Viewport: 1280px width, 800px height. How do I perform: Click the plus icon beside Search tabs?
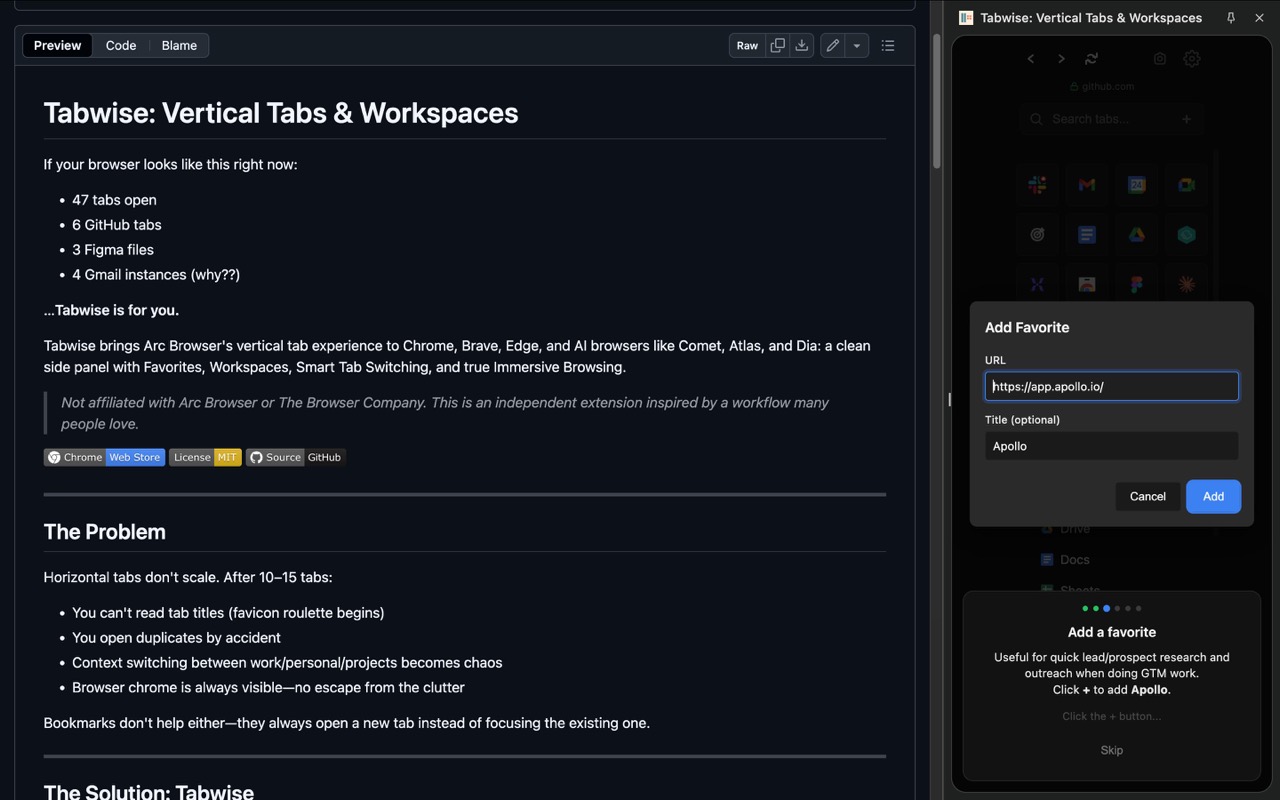pos(1187,119)
